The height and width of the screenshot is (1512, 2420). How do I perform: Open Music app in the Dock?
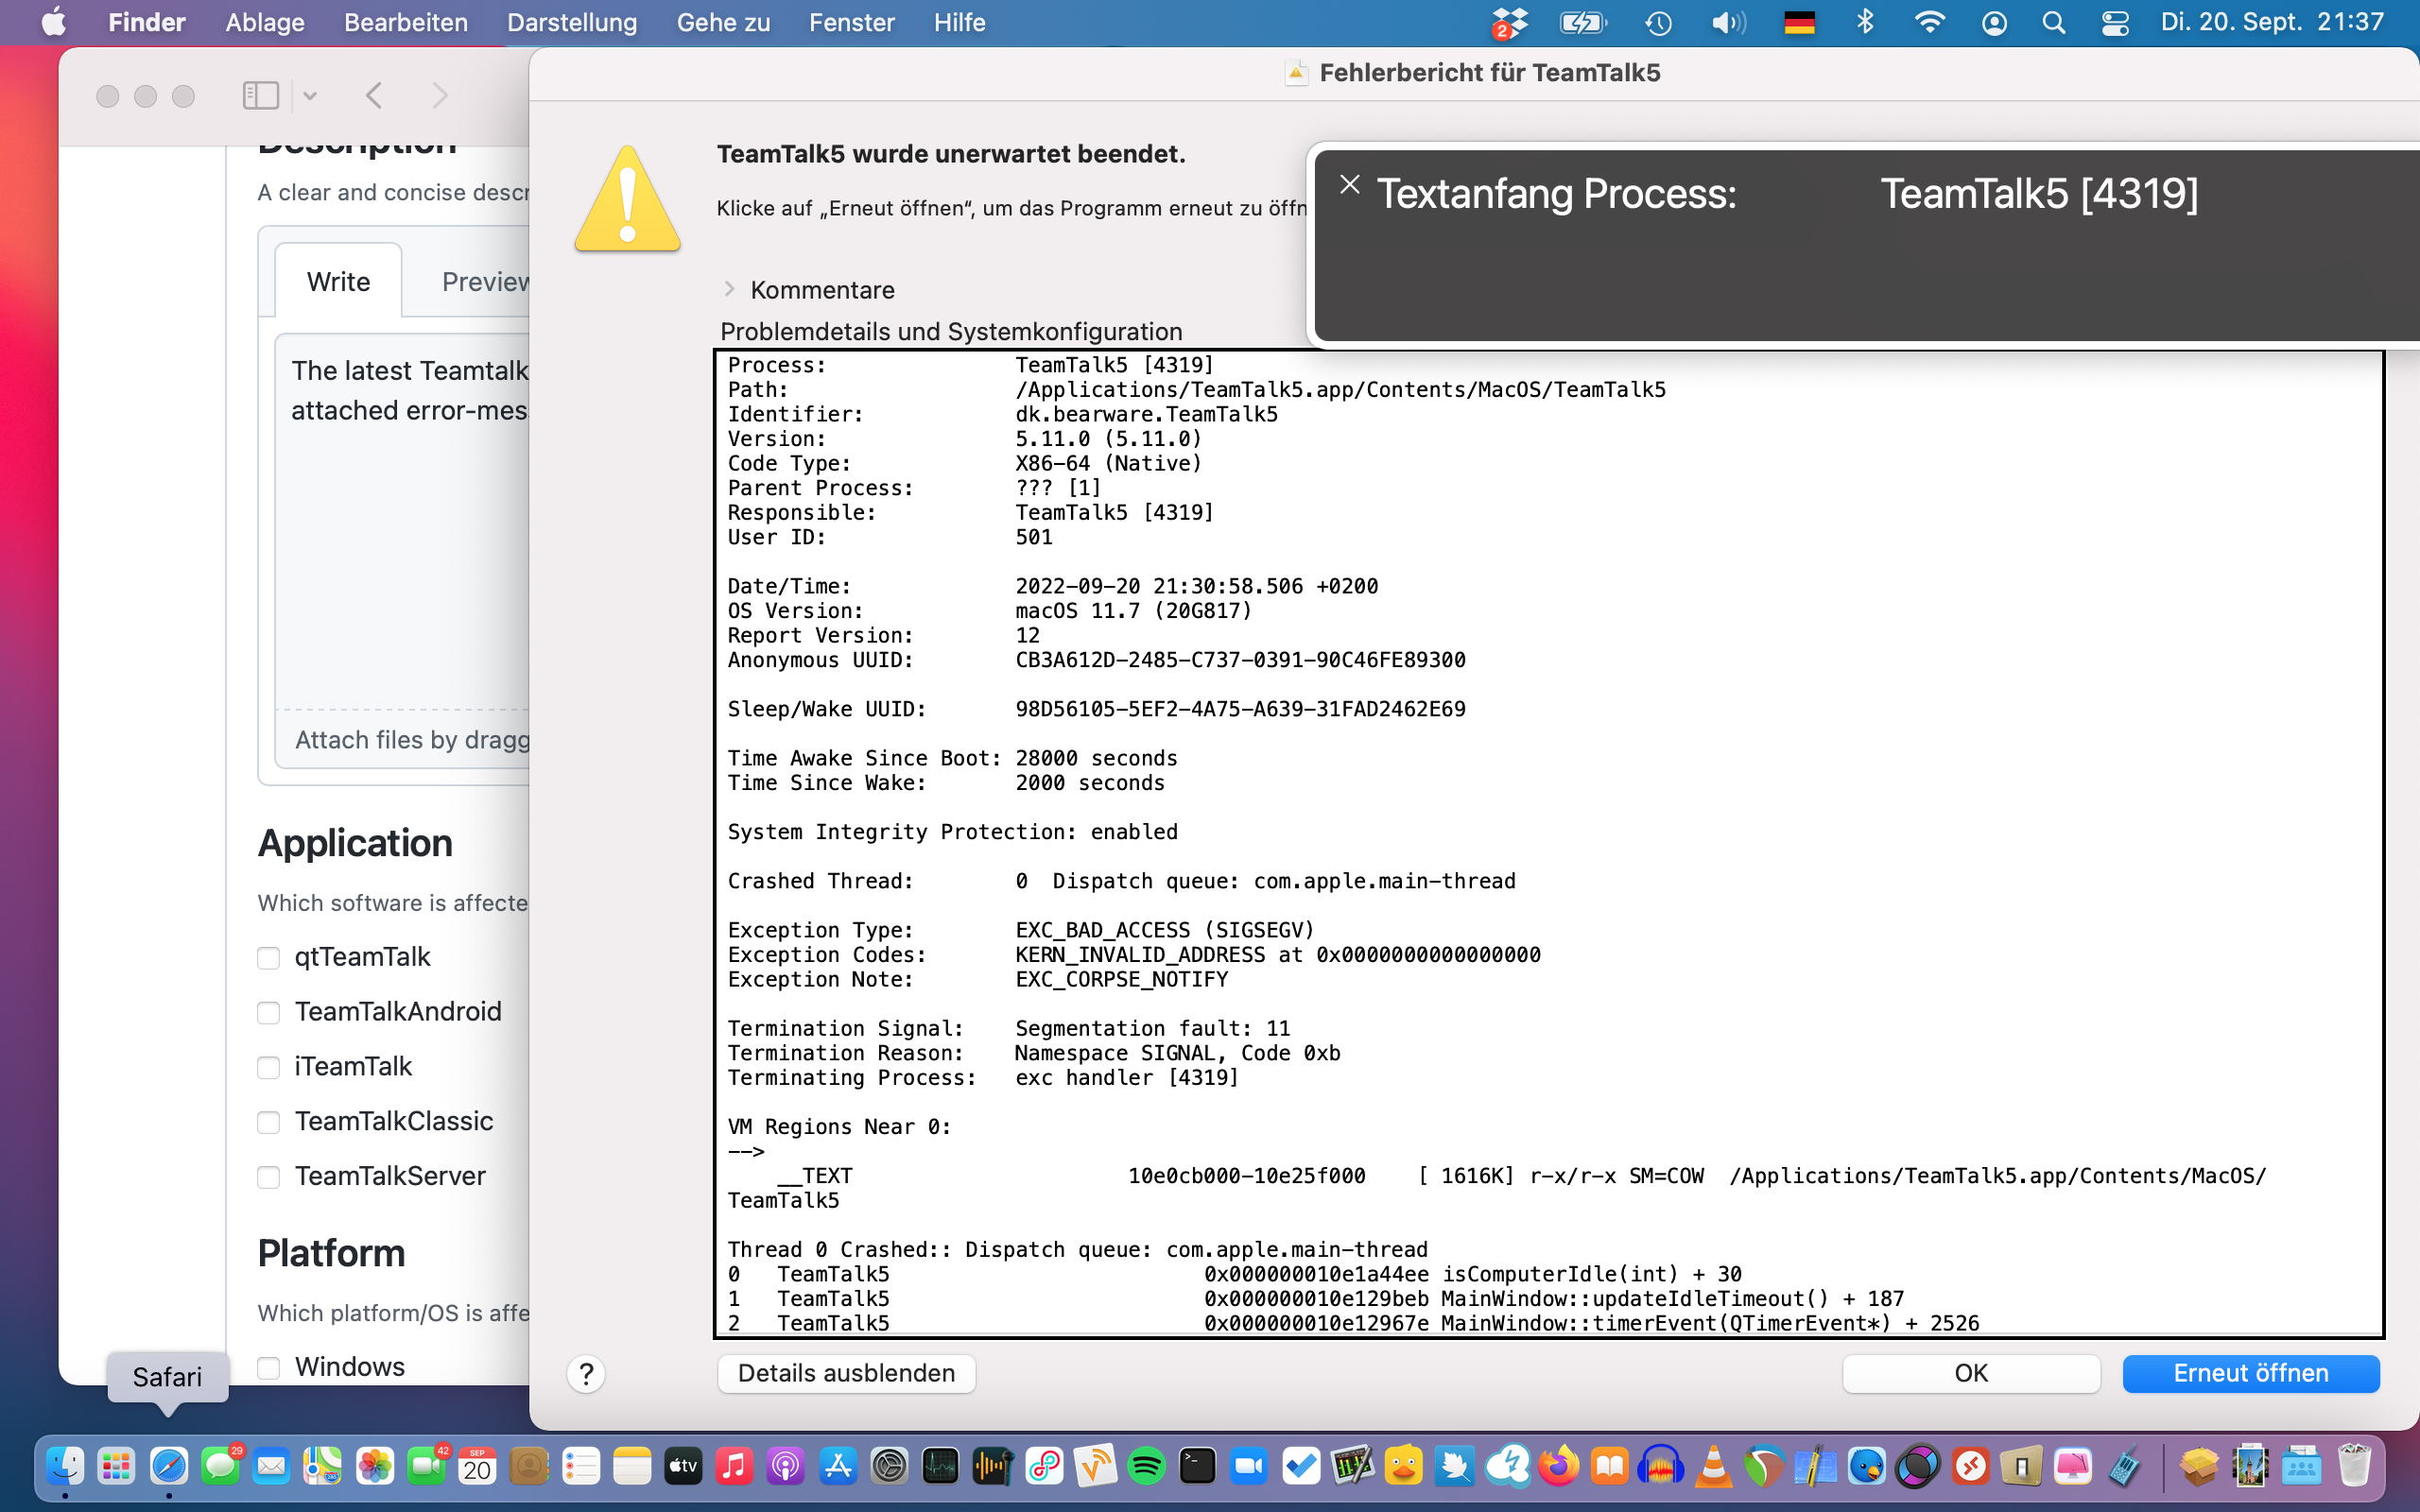735,1467
